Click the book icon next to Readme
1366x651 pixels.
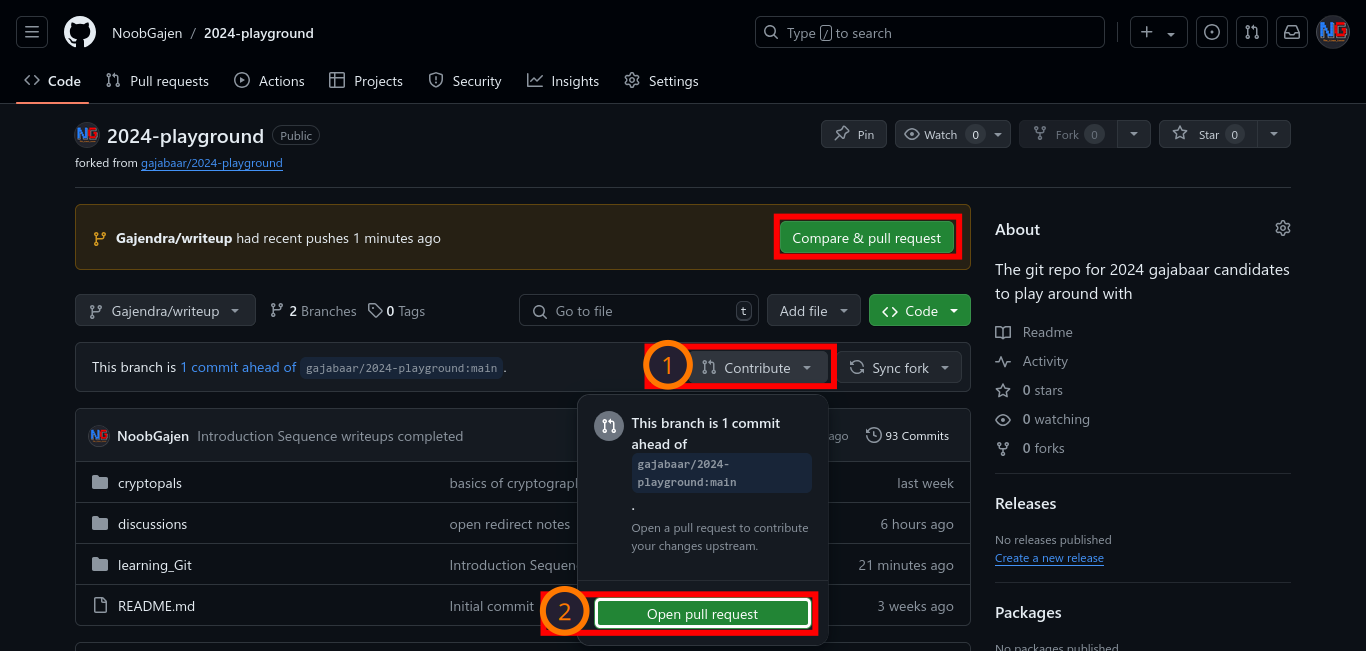click(x=1003, y=332)
